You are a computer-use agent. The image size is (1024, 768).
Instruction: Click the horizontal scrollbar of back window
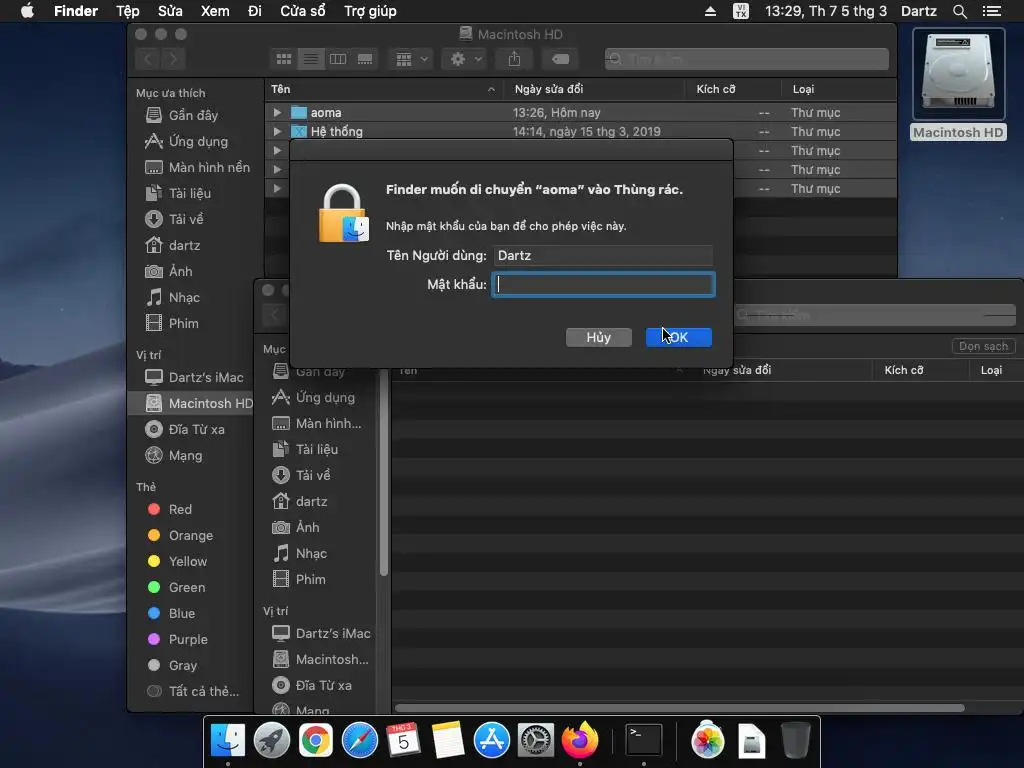pos(679,708)
